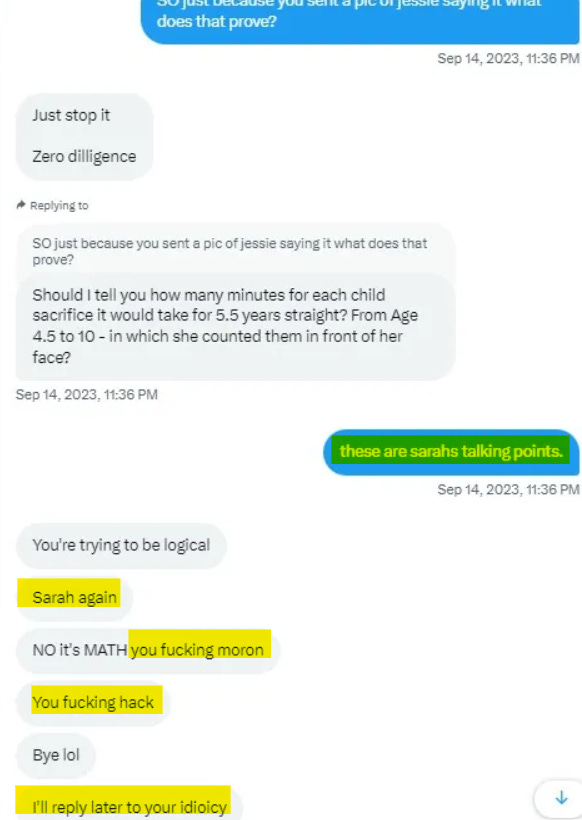Click the 'You're trying to be logical' message
The height and width of the screenshot is (820, 582).
pyautogui.click(x=121, y=545)
